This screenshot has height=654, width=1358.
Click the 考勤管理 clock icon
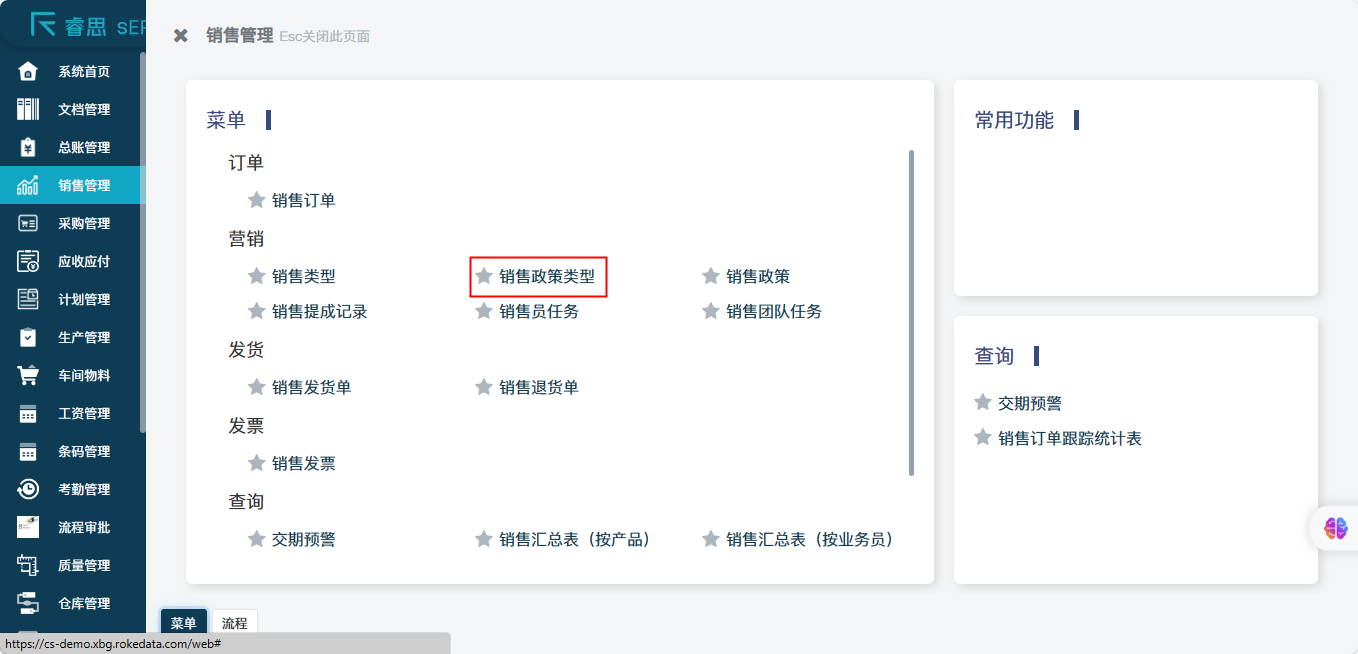28,489
